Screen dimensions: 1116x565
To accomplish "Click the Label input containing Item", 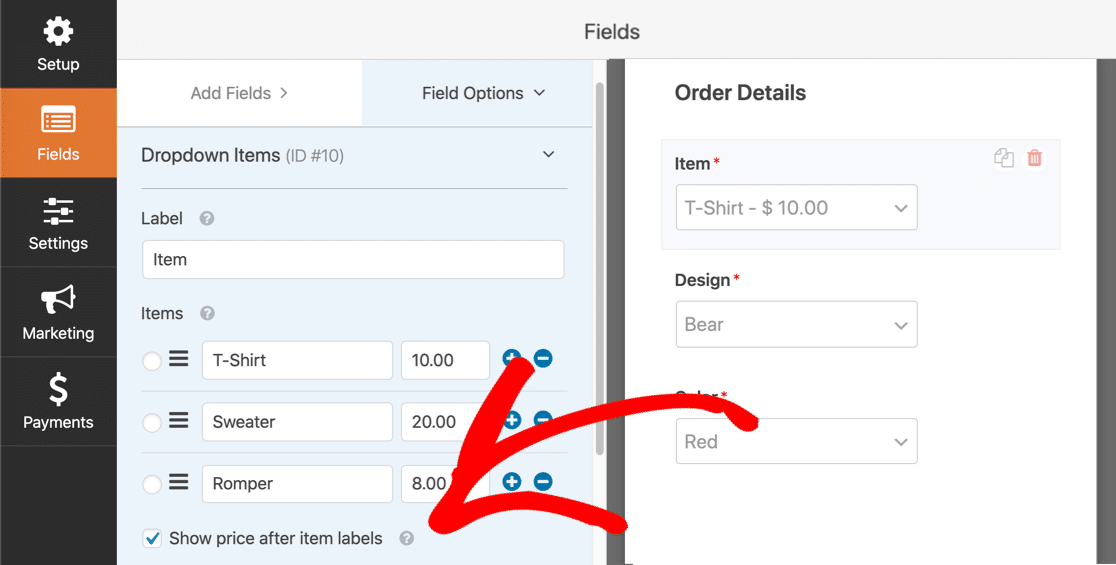I will [353, 260].
